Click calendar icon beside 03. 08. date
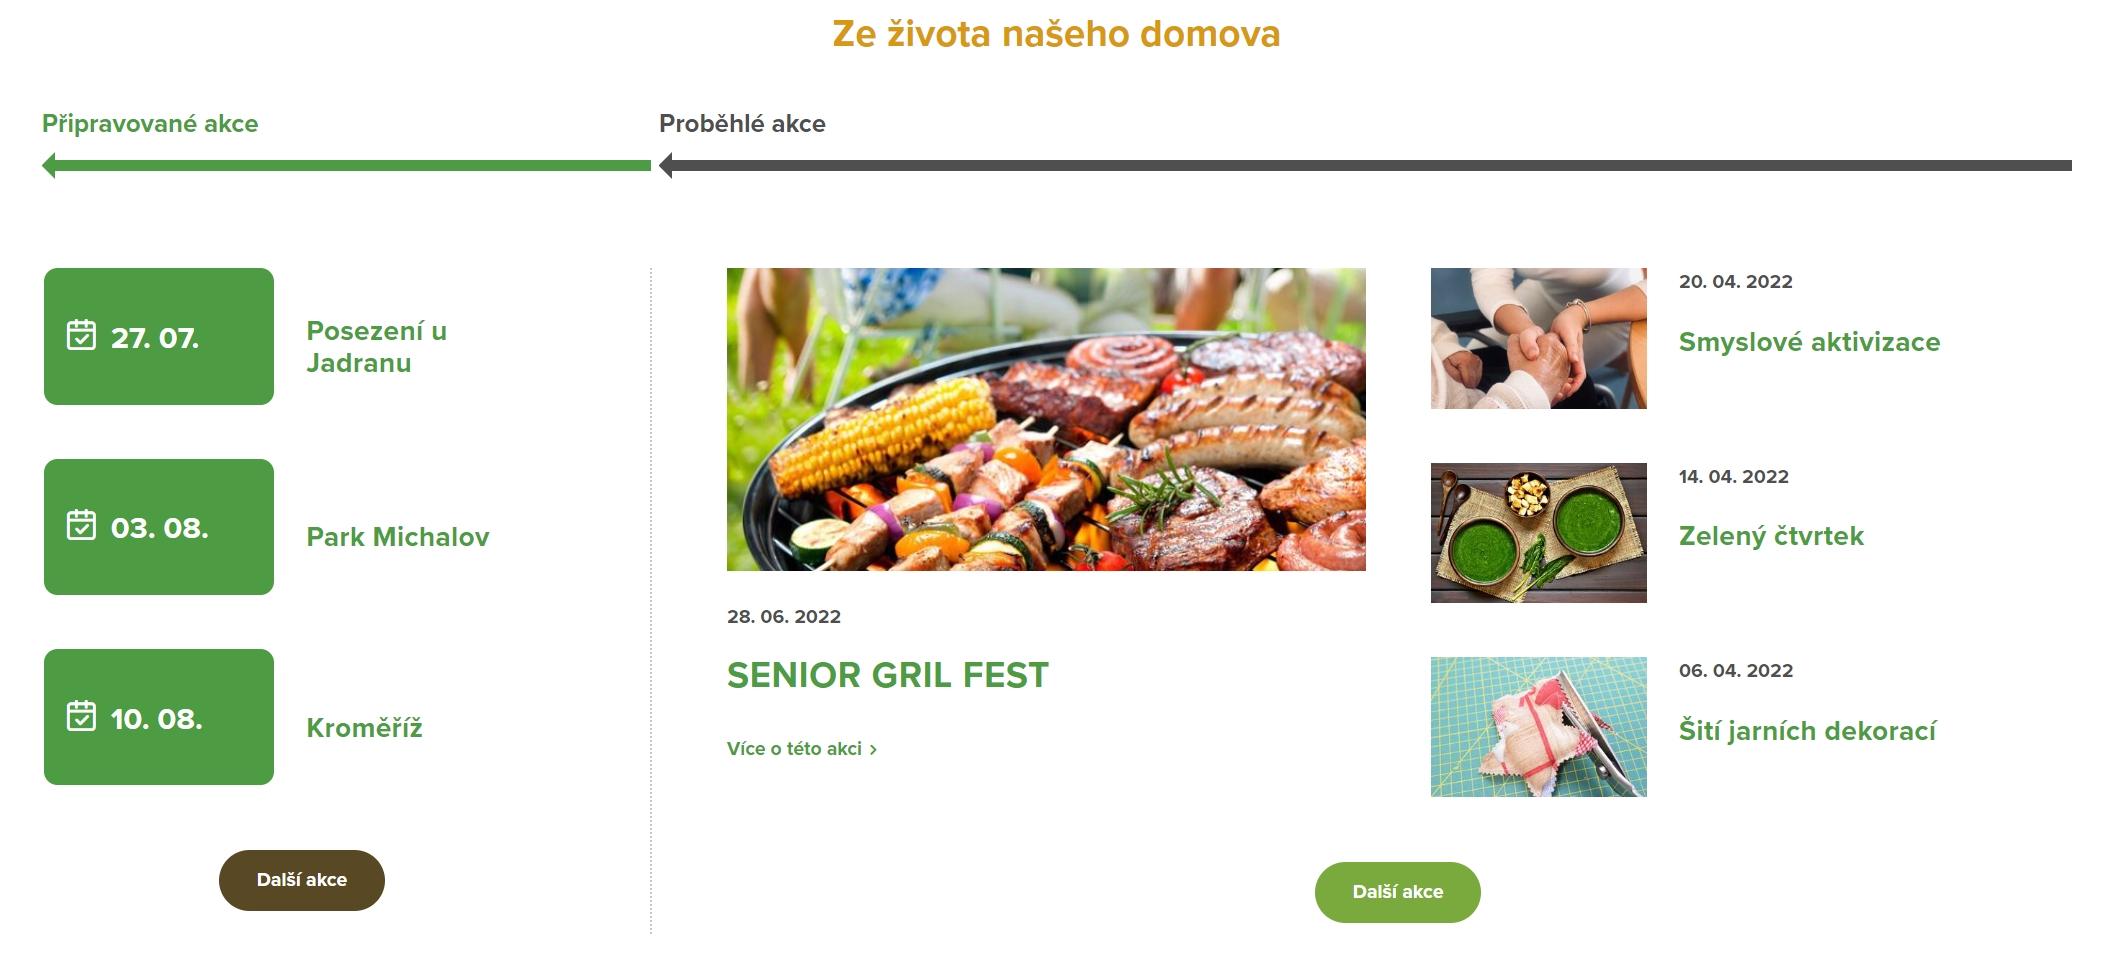 click(x=81, y=525)
